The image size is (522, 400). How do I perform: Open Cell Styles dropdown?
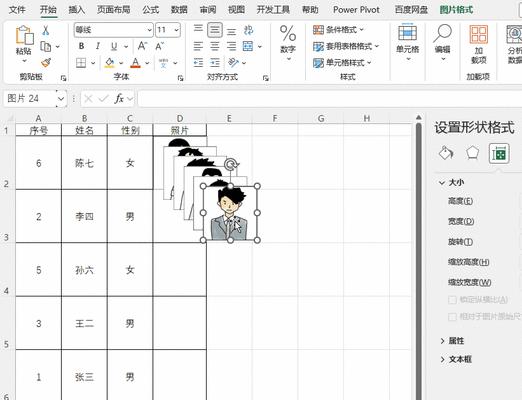[342, 63]
